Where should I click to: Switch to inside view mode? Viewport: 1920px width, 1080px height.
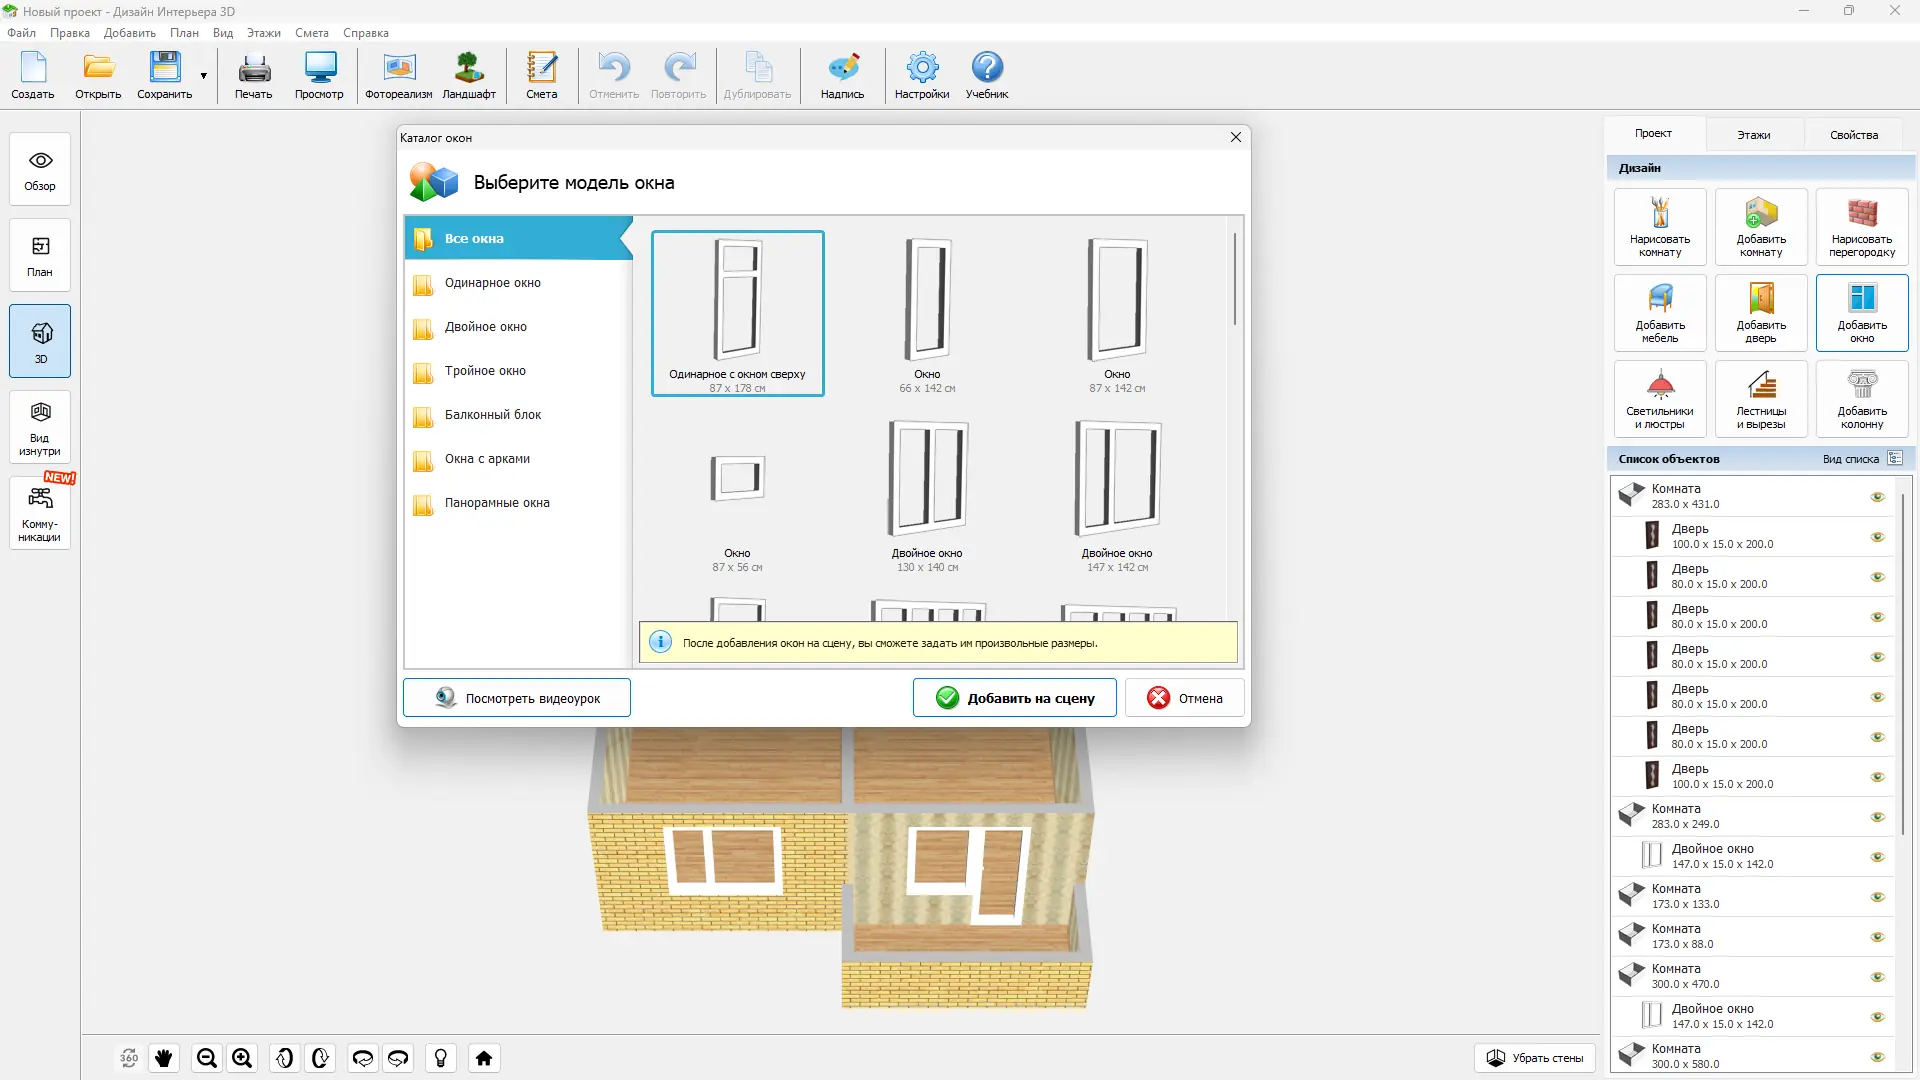(40, 427)
